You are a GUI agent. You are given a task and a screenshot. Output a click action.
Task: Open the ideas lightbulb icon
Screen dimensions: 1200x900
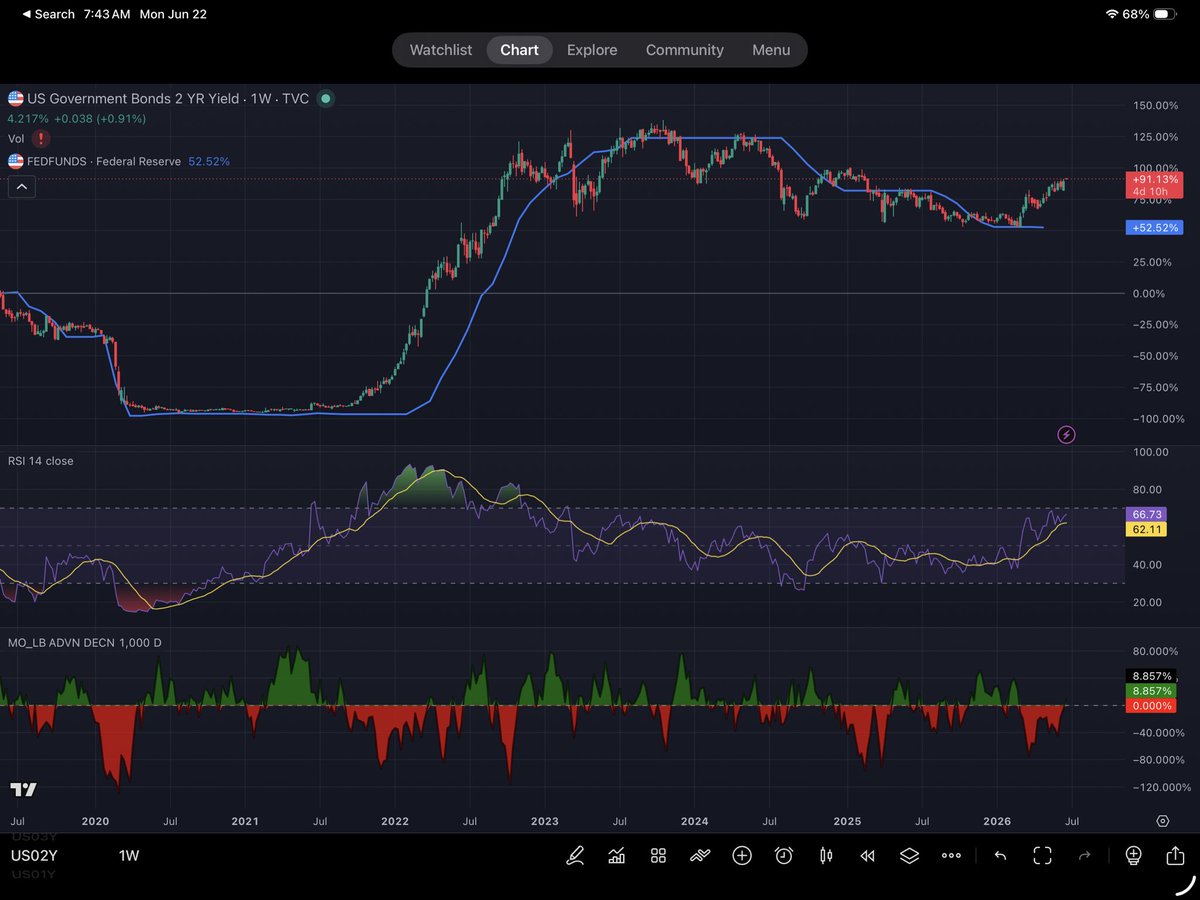tap(1133, 855)
